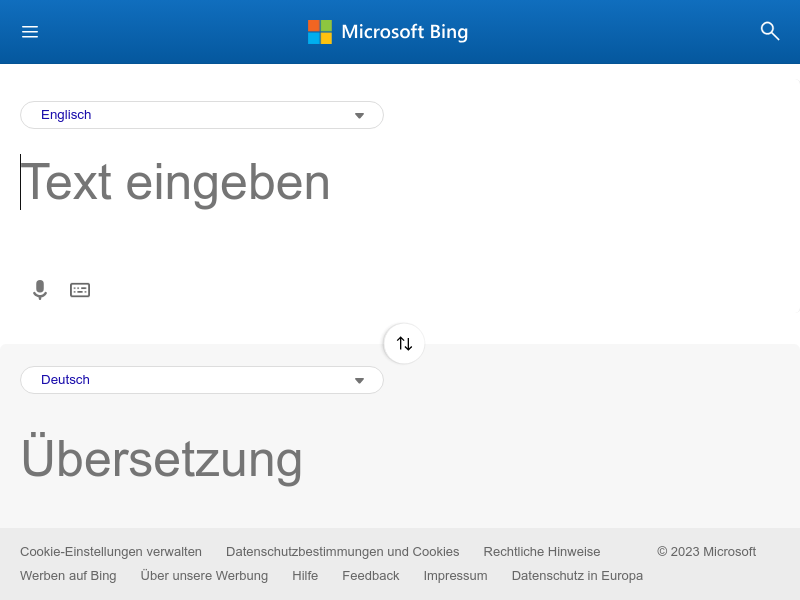Open Datenschutzbestimmungen und Cookies link
The height and width of the screenshot is (600, 800).
342,552
